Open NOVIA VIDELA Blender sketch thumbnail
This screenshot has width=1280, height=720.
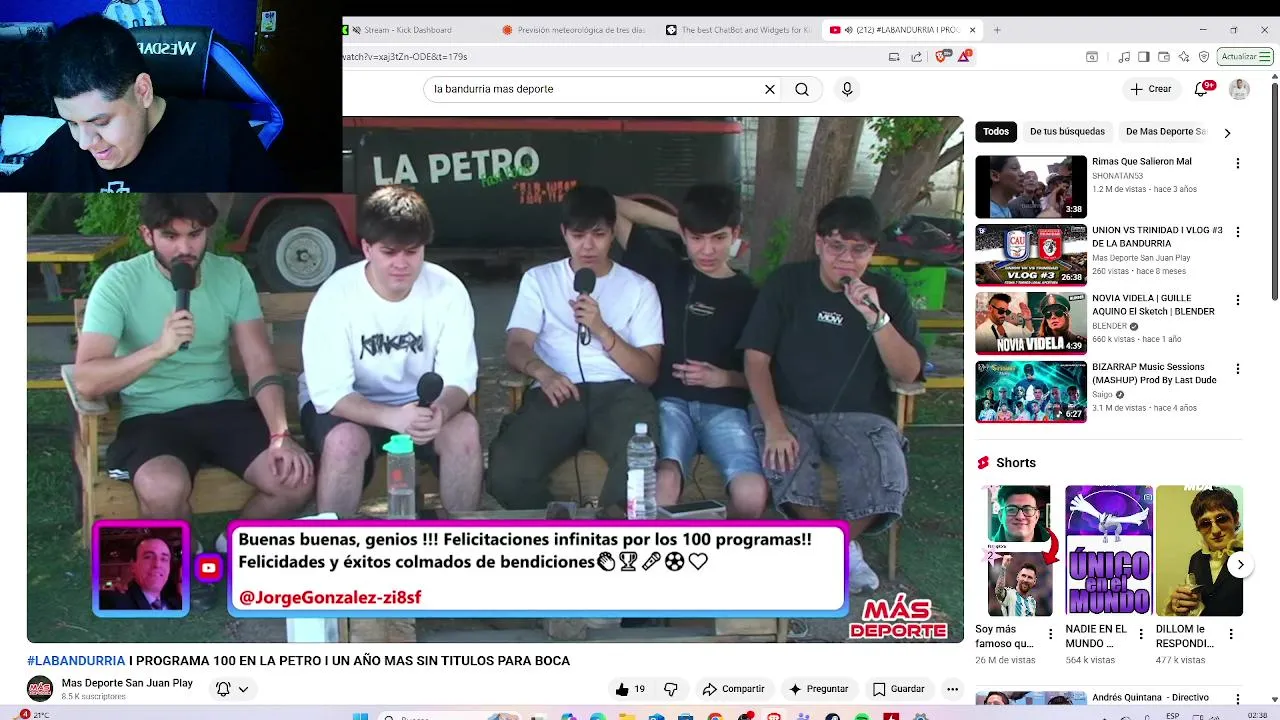tap(1031, 323)
